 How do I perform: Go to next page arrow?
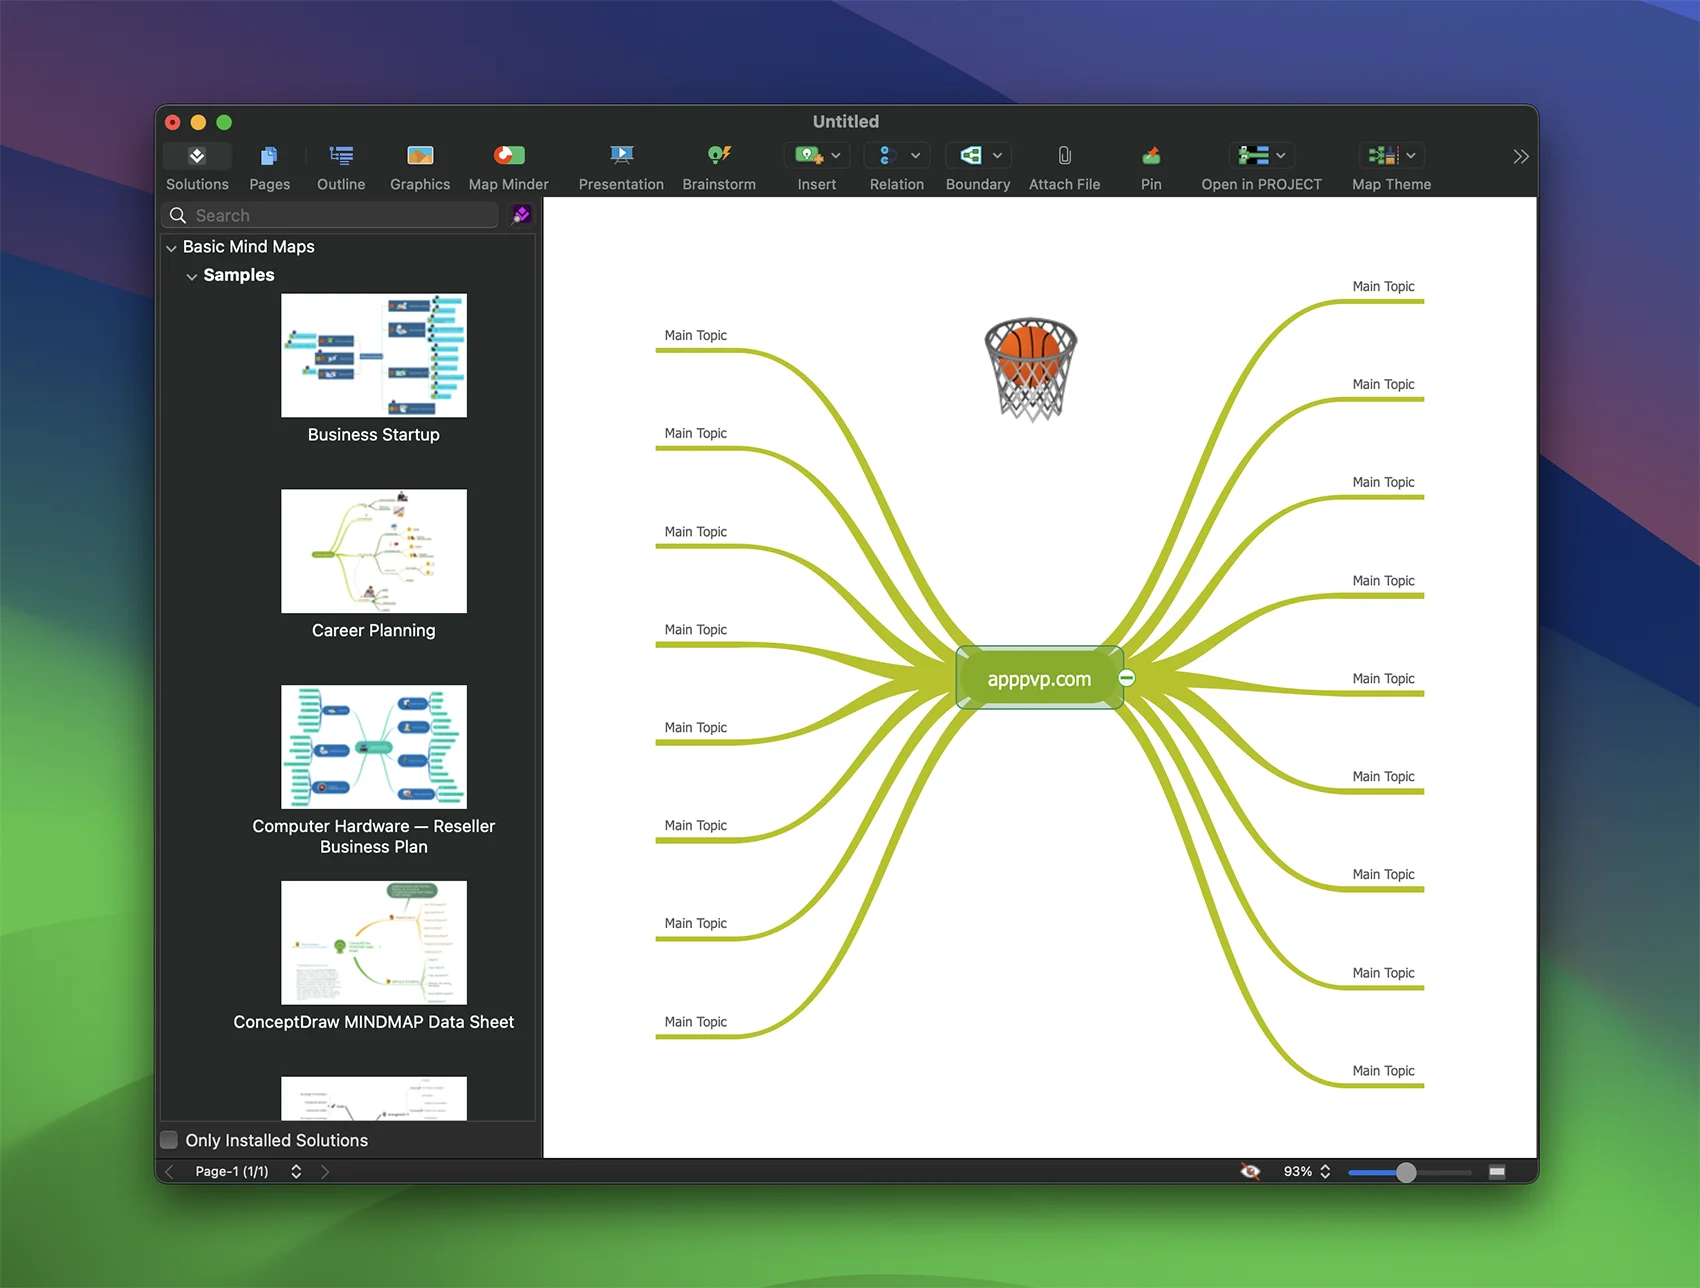[325, 1172]
